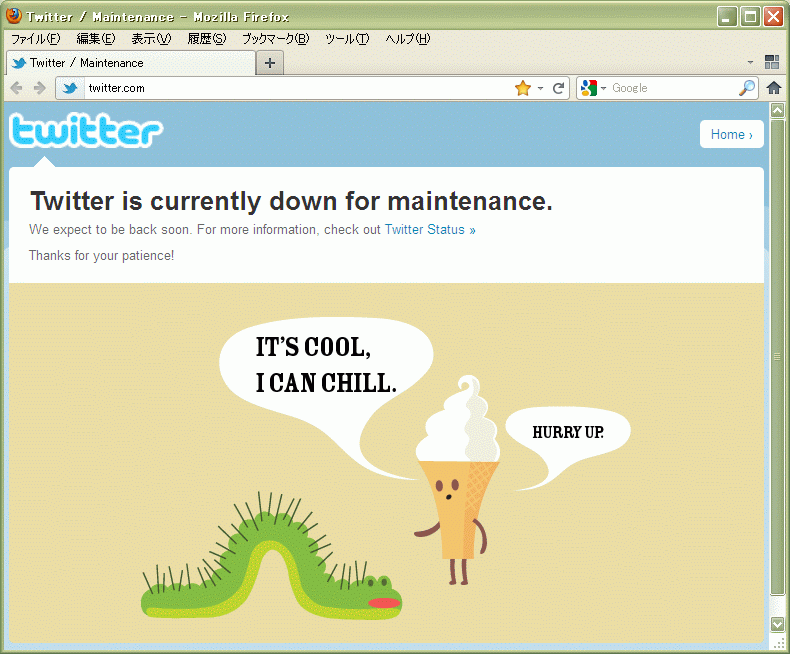Close the Firefox window
This screenshot has height=654, width=790.
[x=773, y=17]
